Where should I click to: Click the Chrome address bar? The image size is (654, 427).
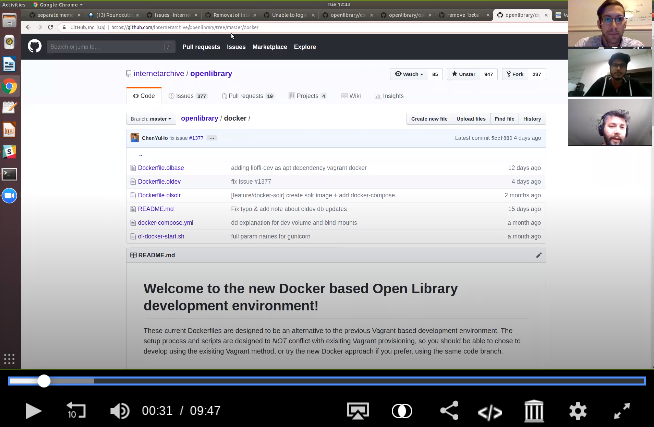pyautogui.click(x=311, y=27)
